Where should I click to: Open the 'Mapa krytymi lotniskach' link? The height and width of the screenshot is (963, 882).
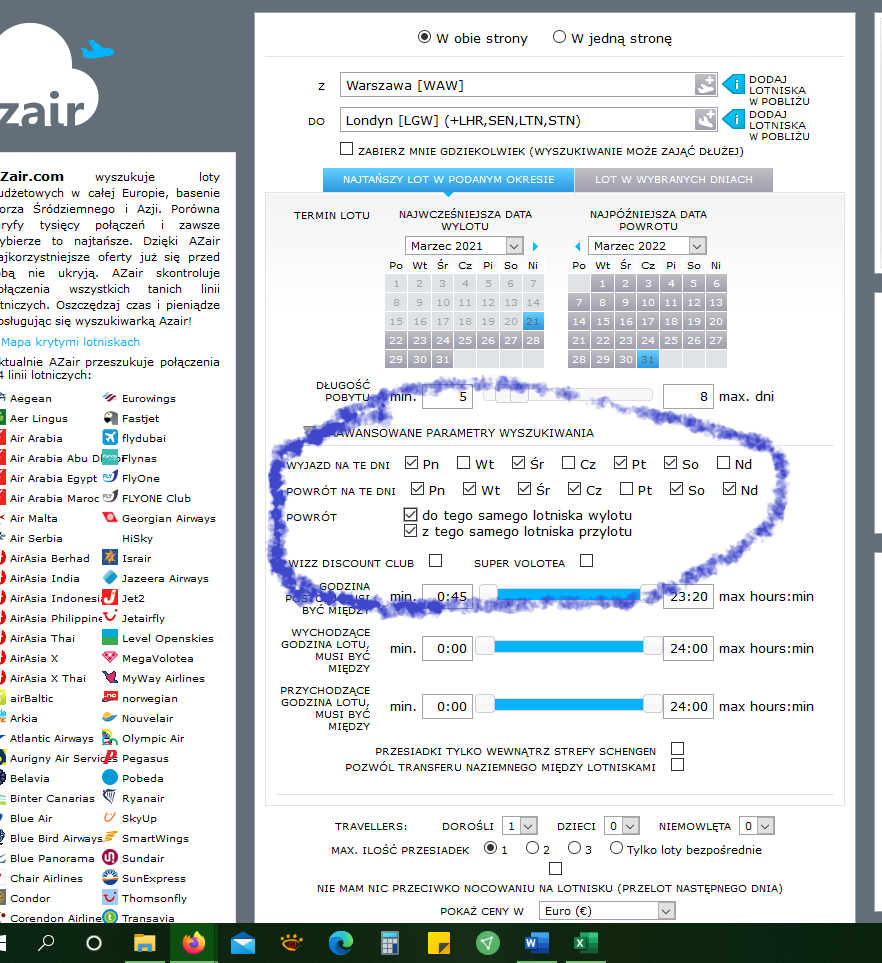(x=70, y=342)
